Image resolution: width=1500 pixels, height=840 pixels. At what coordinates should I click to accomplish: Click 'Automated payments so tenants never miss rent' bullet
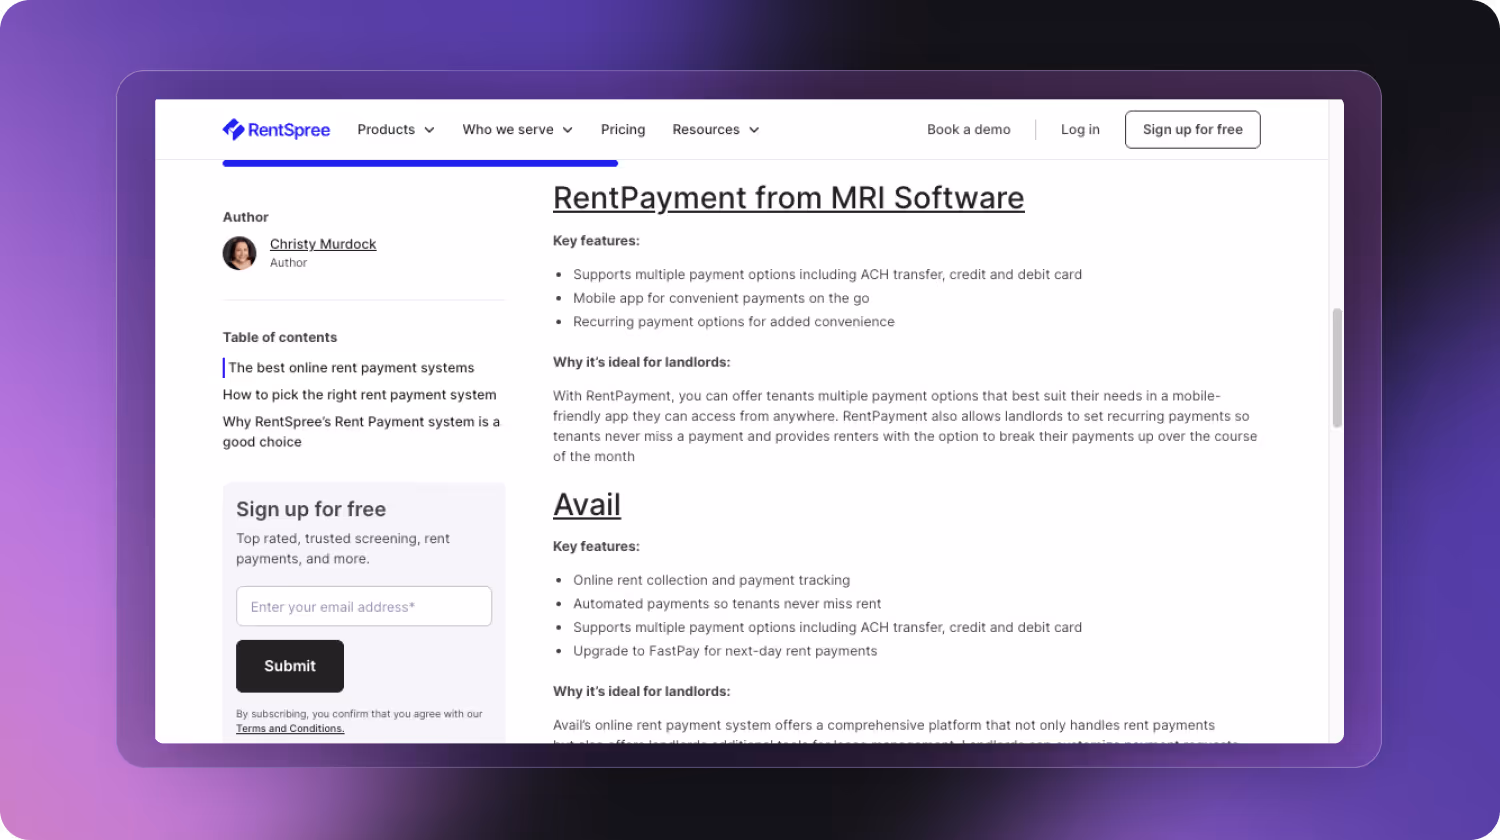coord(727,604)
